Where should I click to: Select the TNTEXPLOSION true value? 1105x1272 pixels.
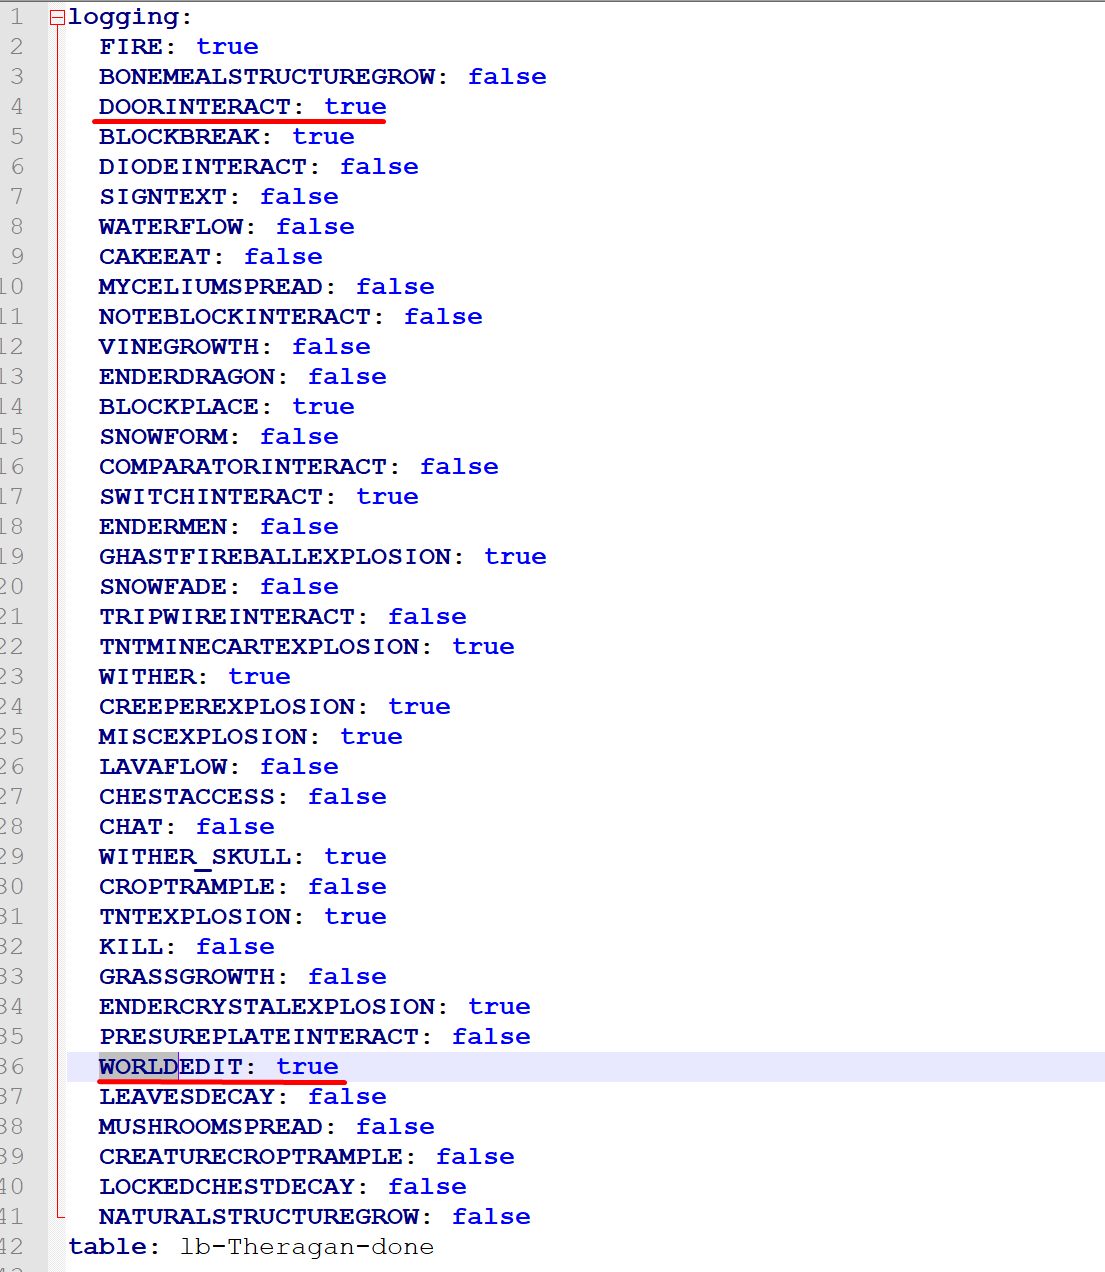click(355, 916)
